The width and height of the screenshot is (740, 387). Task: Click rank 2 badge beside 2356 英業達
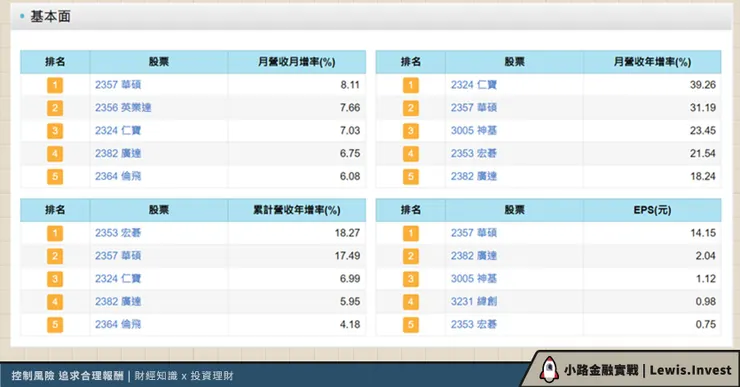[x=55, y=108]
